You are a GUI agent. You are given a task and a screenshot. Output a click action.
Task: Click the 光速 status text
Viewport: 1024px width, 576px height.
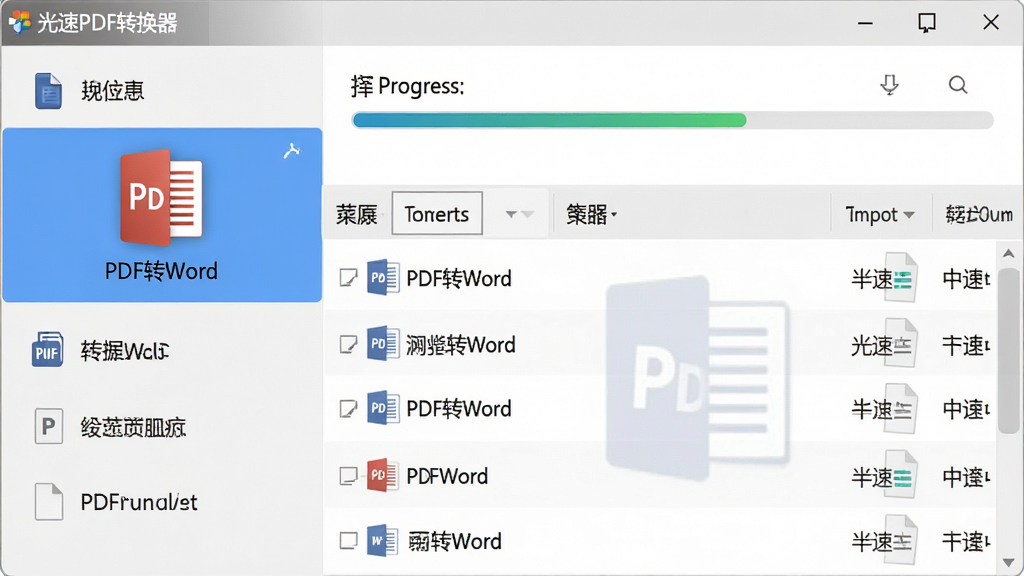pos(871,345)
